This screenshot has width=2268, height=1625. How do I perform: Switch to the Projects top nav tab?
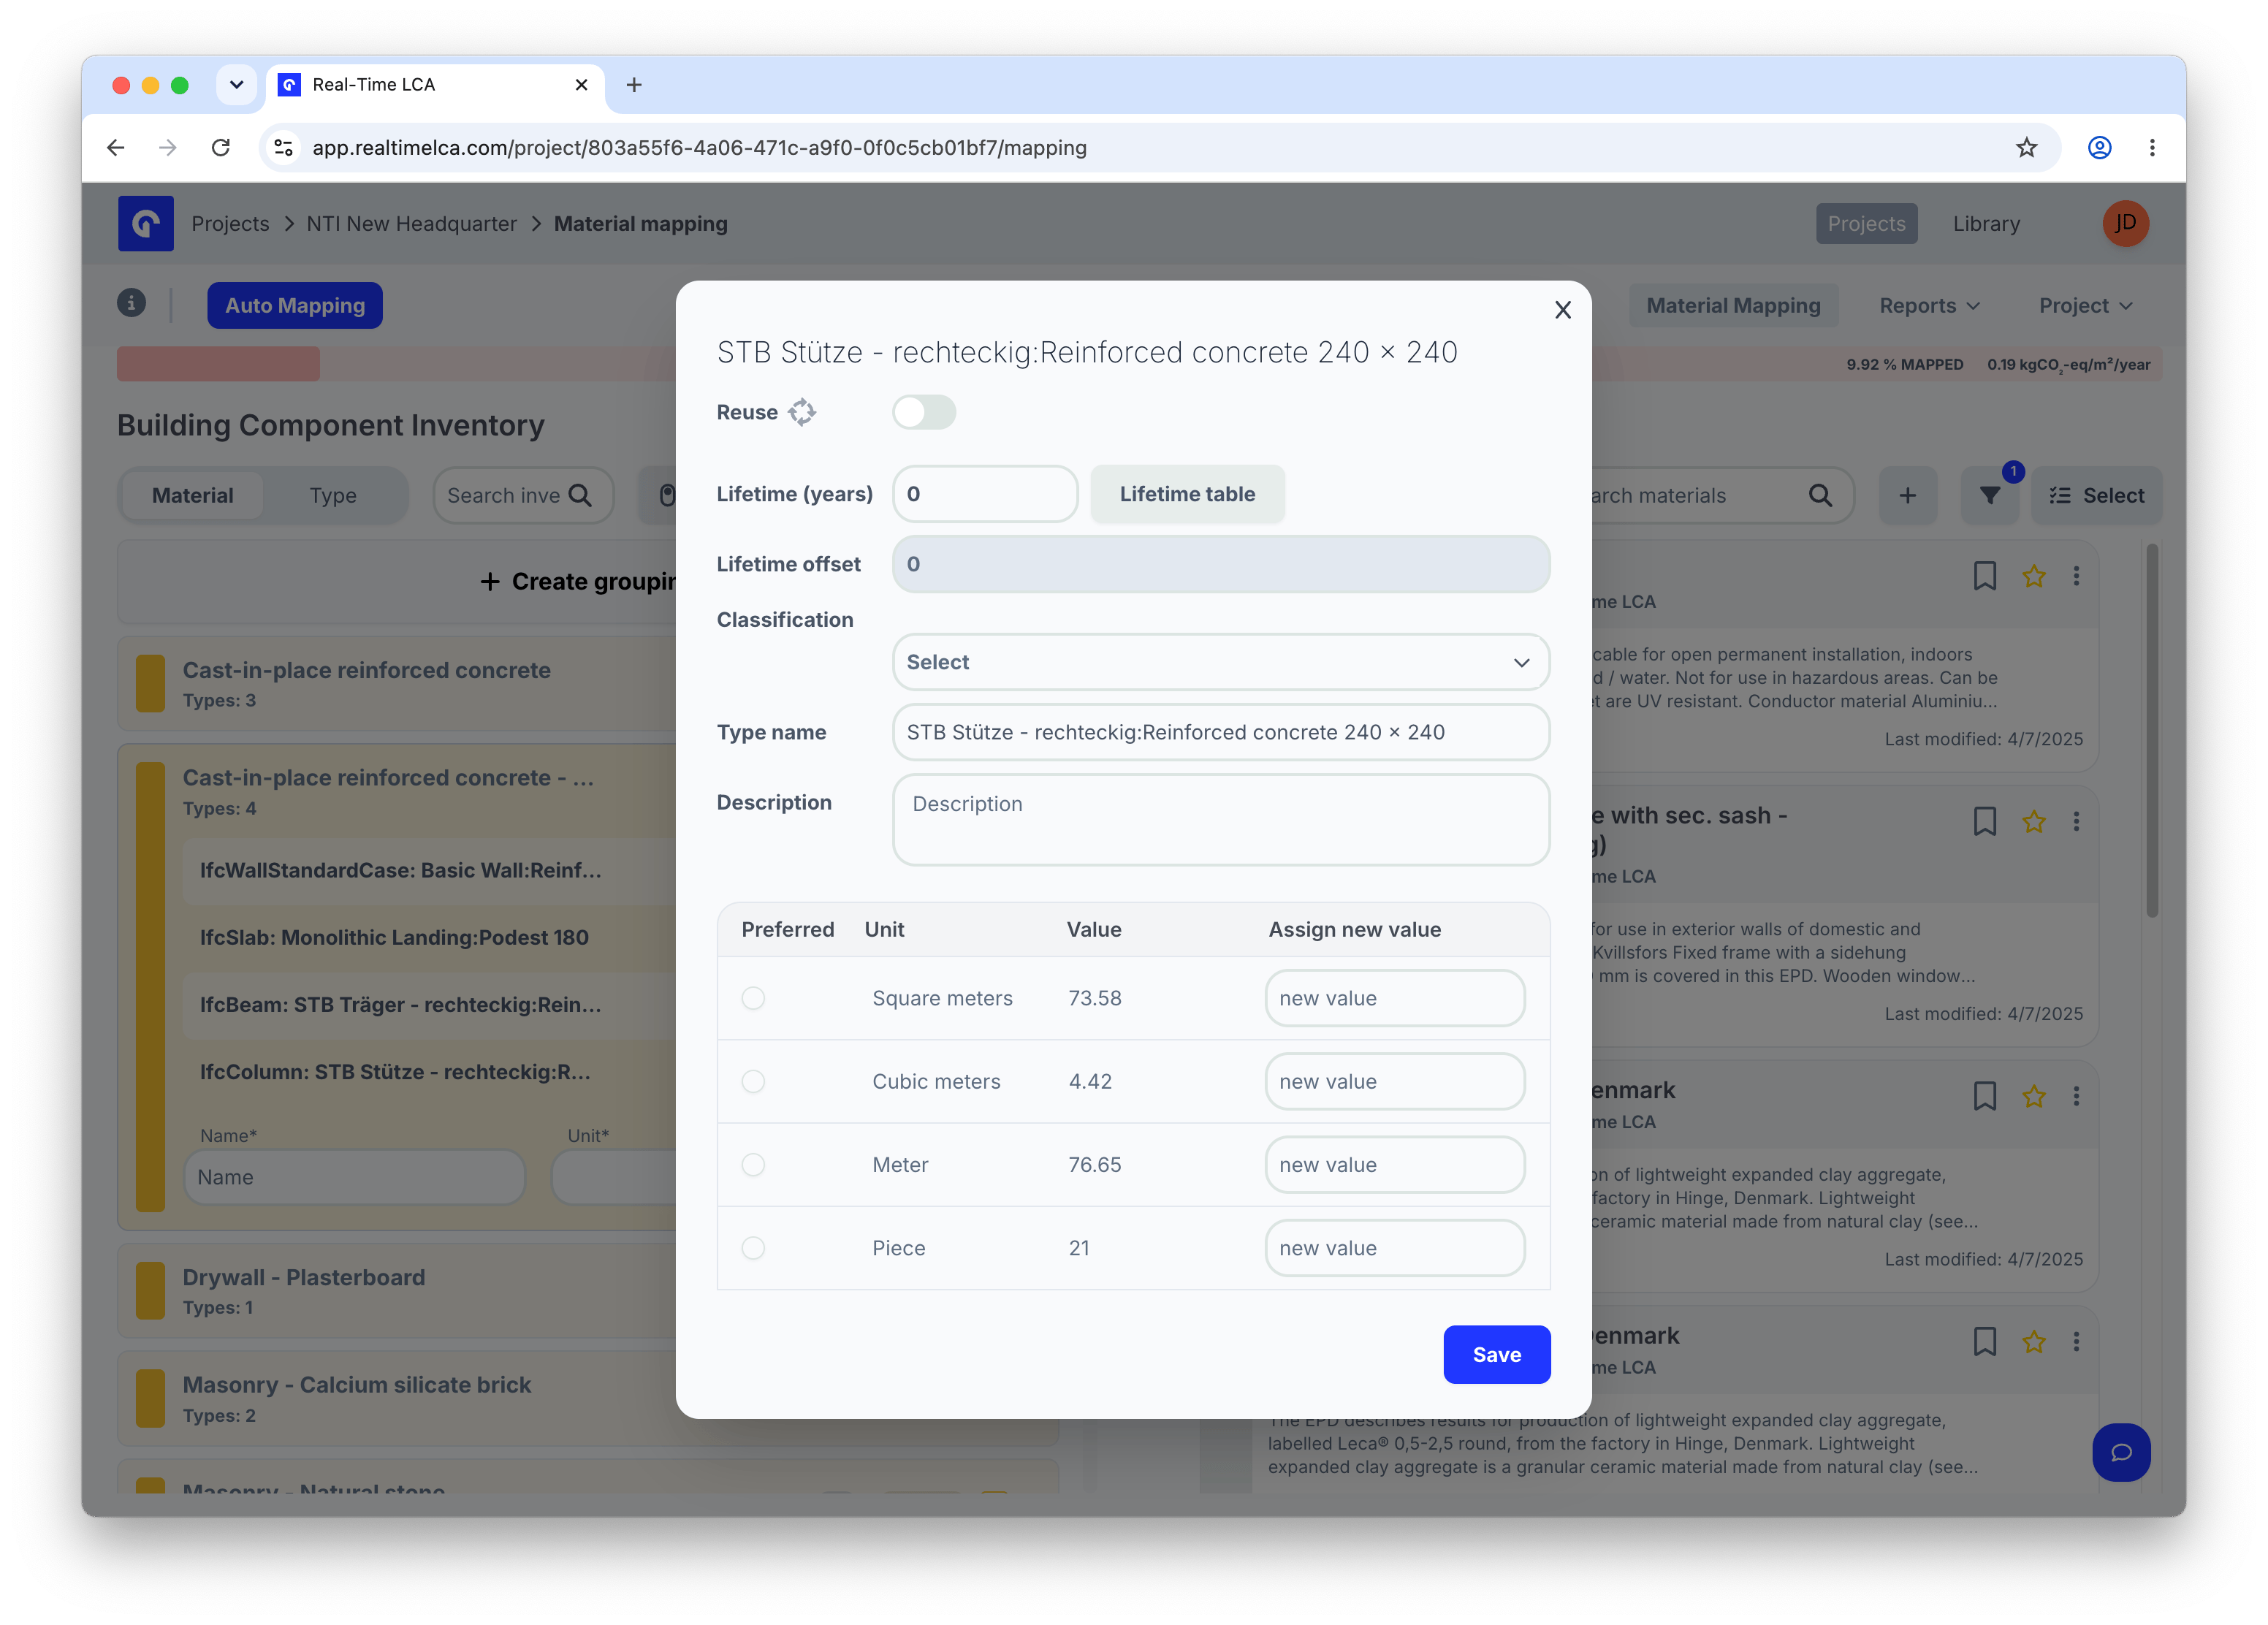(1866, 224)
